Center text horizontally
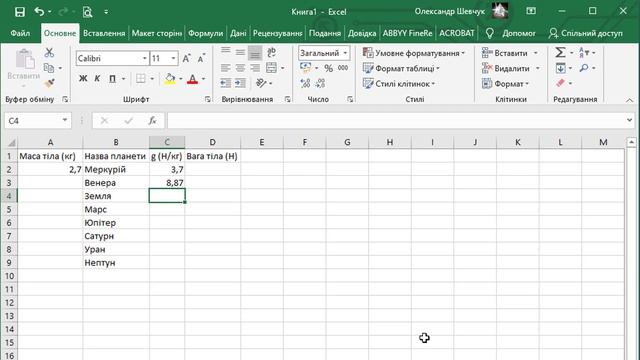640x360 pixels. click(x=240, y=68)
